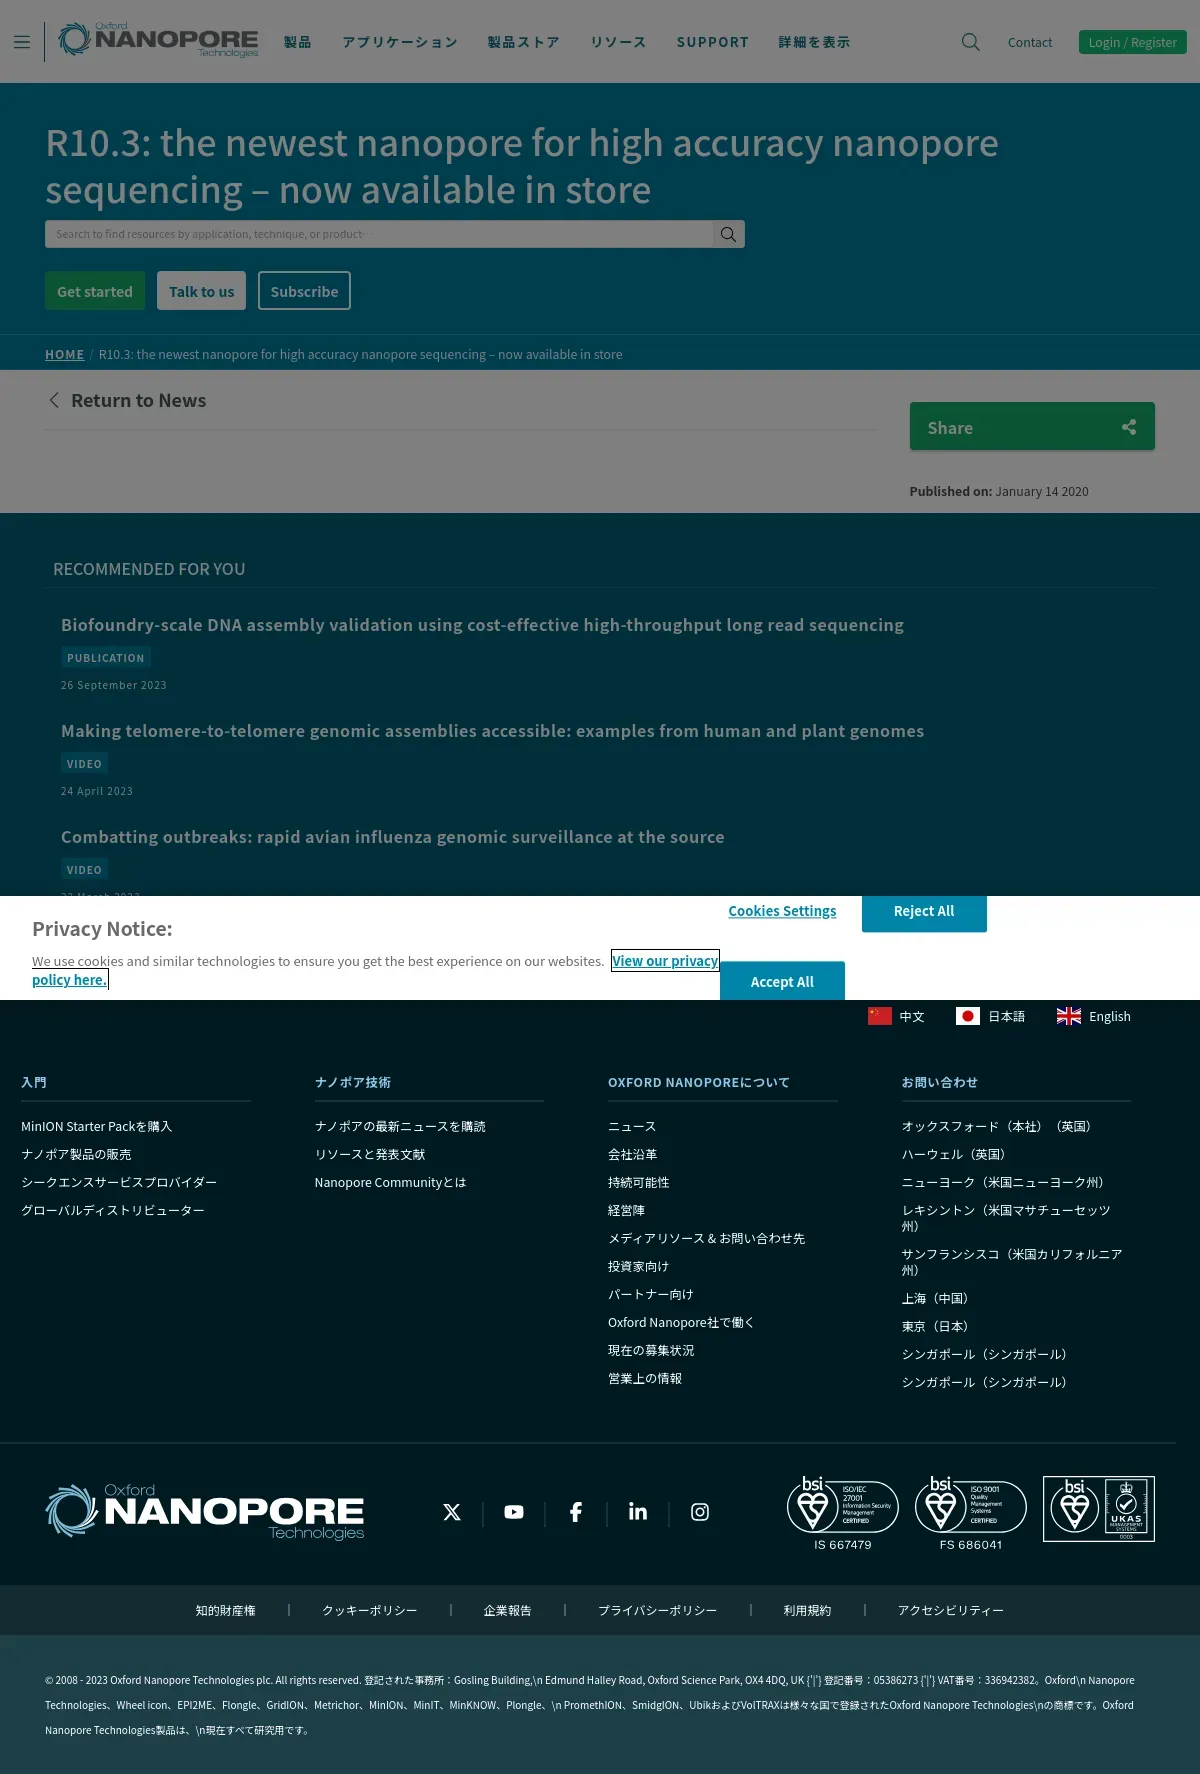Open the header search magnifier icon
The width and height of the screenshot is (1200, 1774).
coord(970,42)
